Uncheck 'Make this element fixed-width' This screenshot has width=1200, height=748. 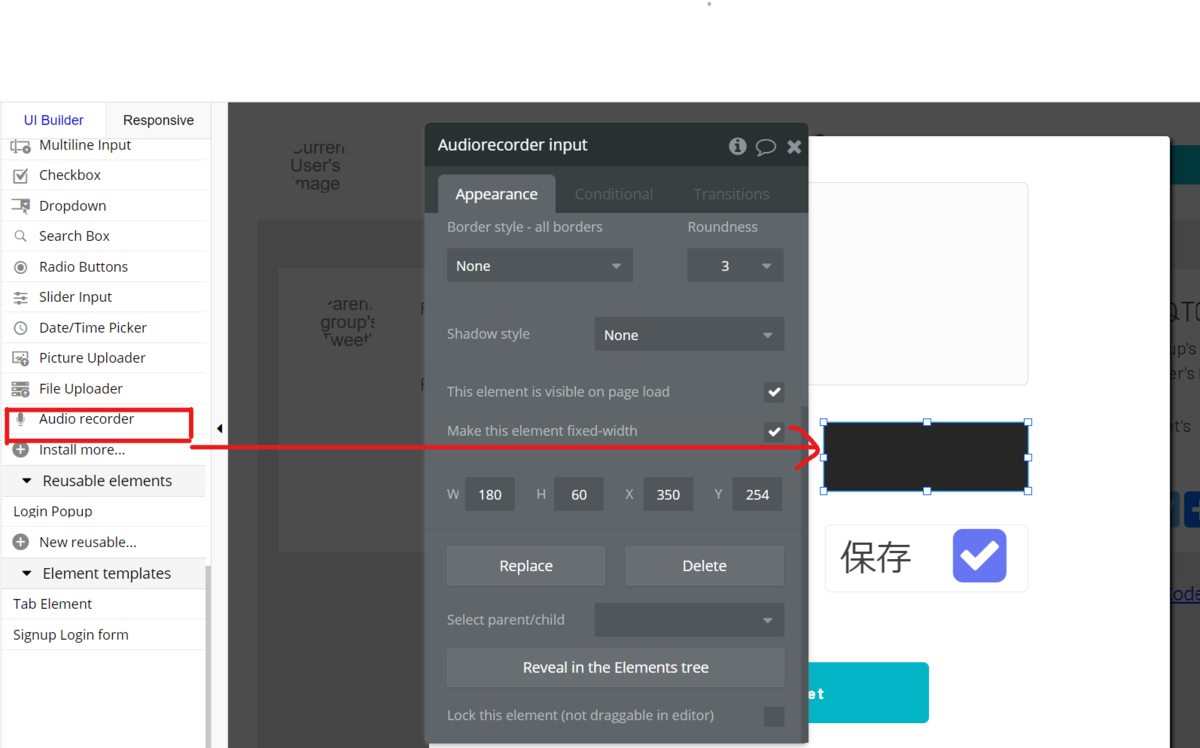774,431
